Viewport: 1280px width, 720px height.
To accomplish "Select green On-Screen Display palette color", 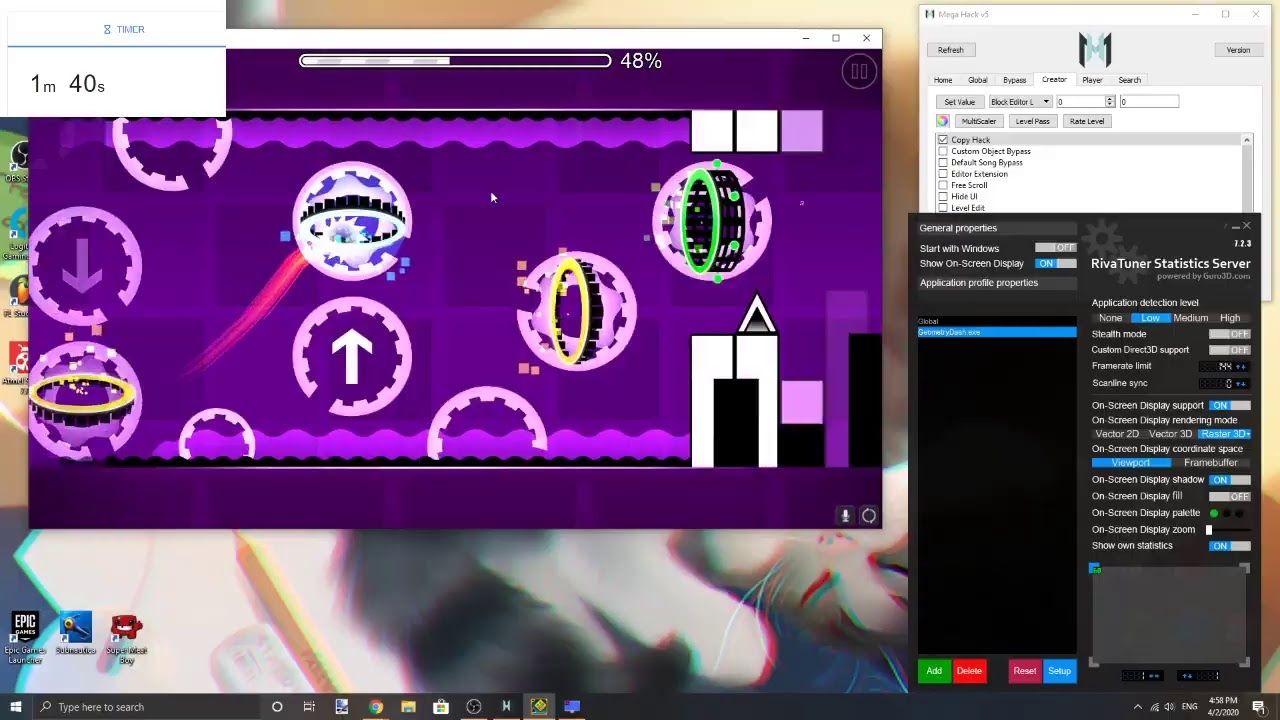I will (x=1214, y=513).
